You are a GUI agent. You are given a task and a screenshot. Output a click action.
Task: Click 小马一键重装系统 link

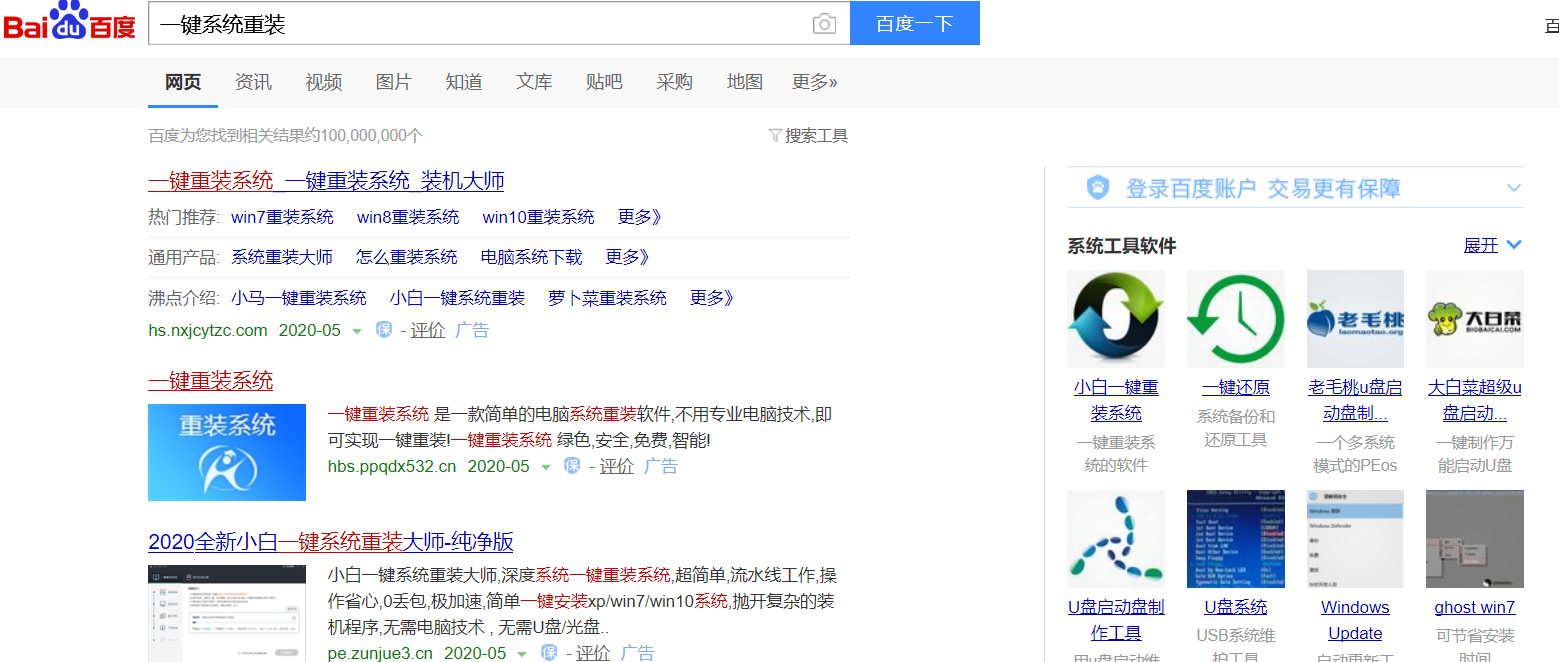pyautogui.click(x=299, y=298)
